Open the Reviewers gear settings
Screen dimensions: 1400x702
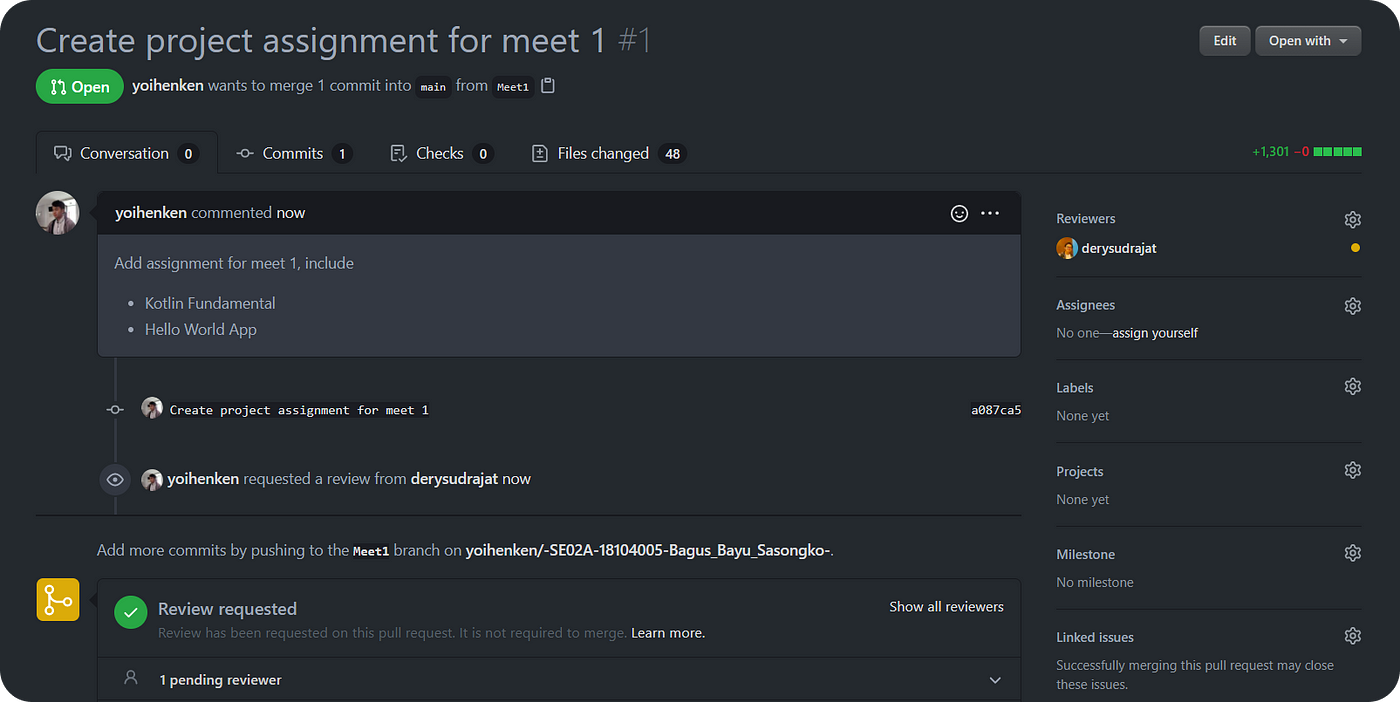point(1352,219)
